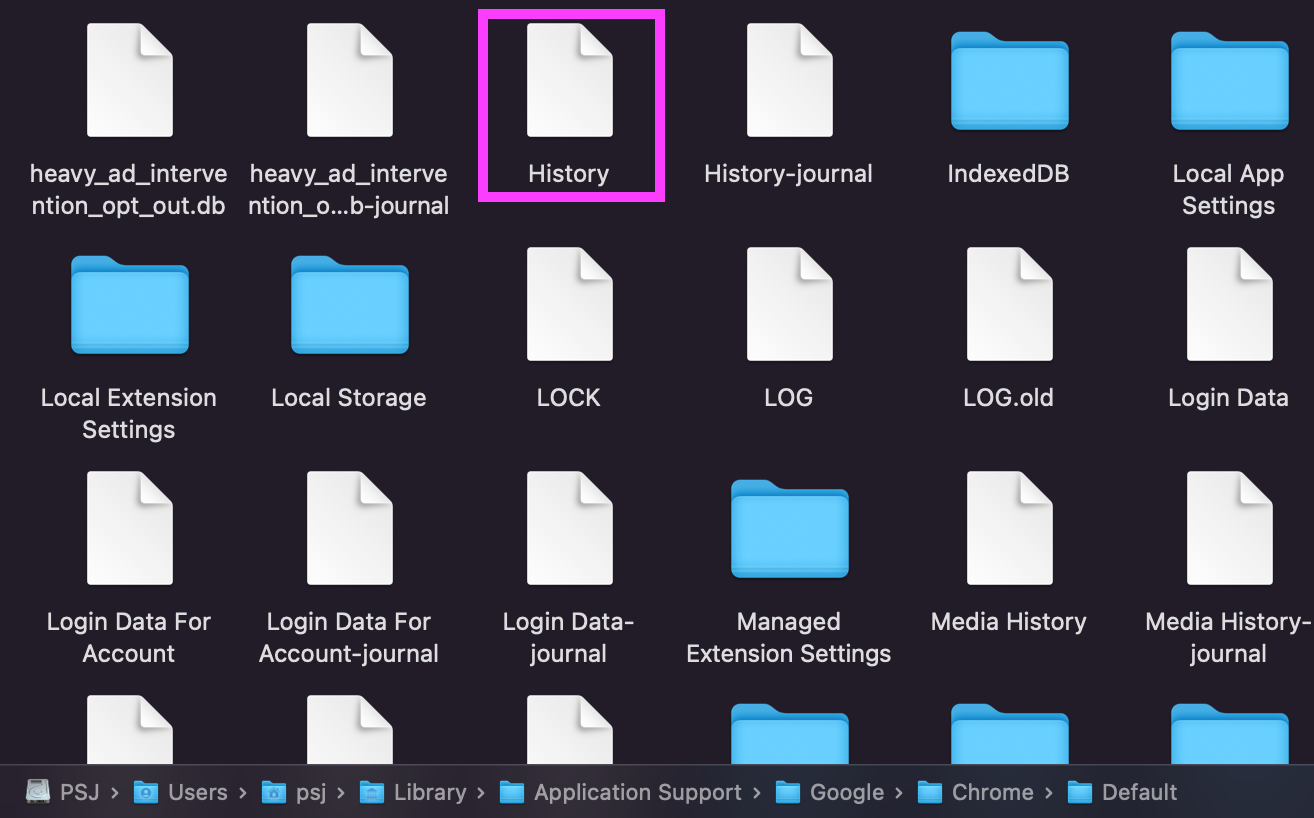Select the Login Data For Account file icon

pos(130,528)
